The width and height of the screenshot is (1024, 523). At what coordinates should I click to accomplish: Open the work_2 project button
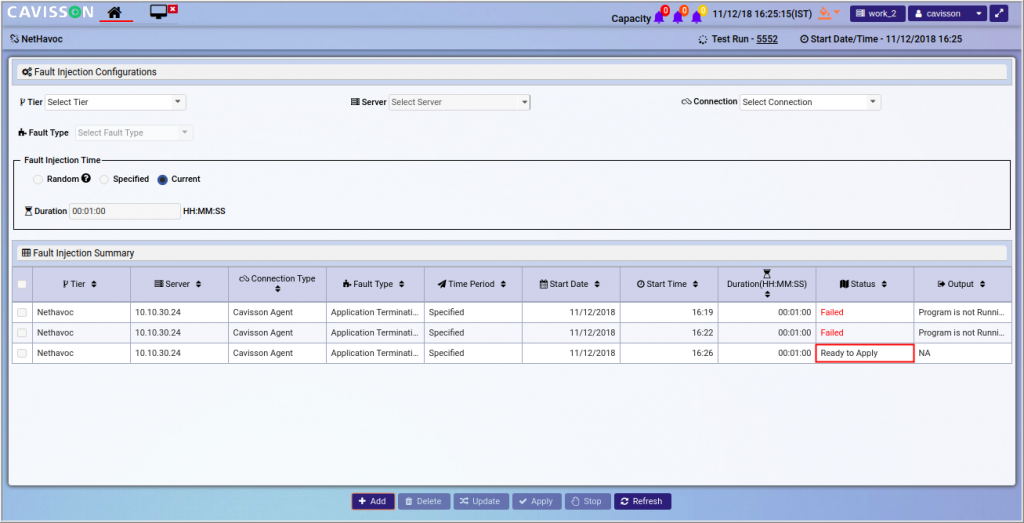877,13
